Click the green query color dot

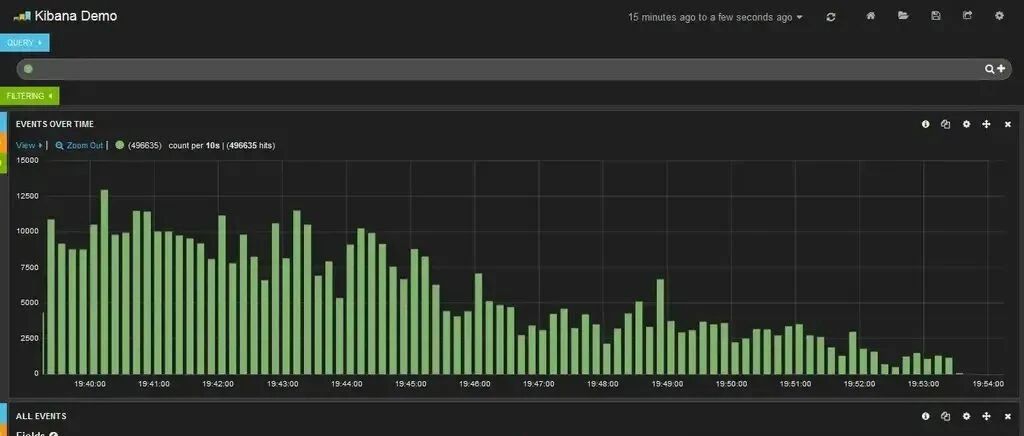click(28, 69)
